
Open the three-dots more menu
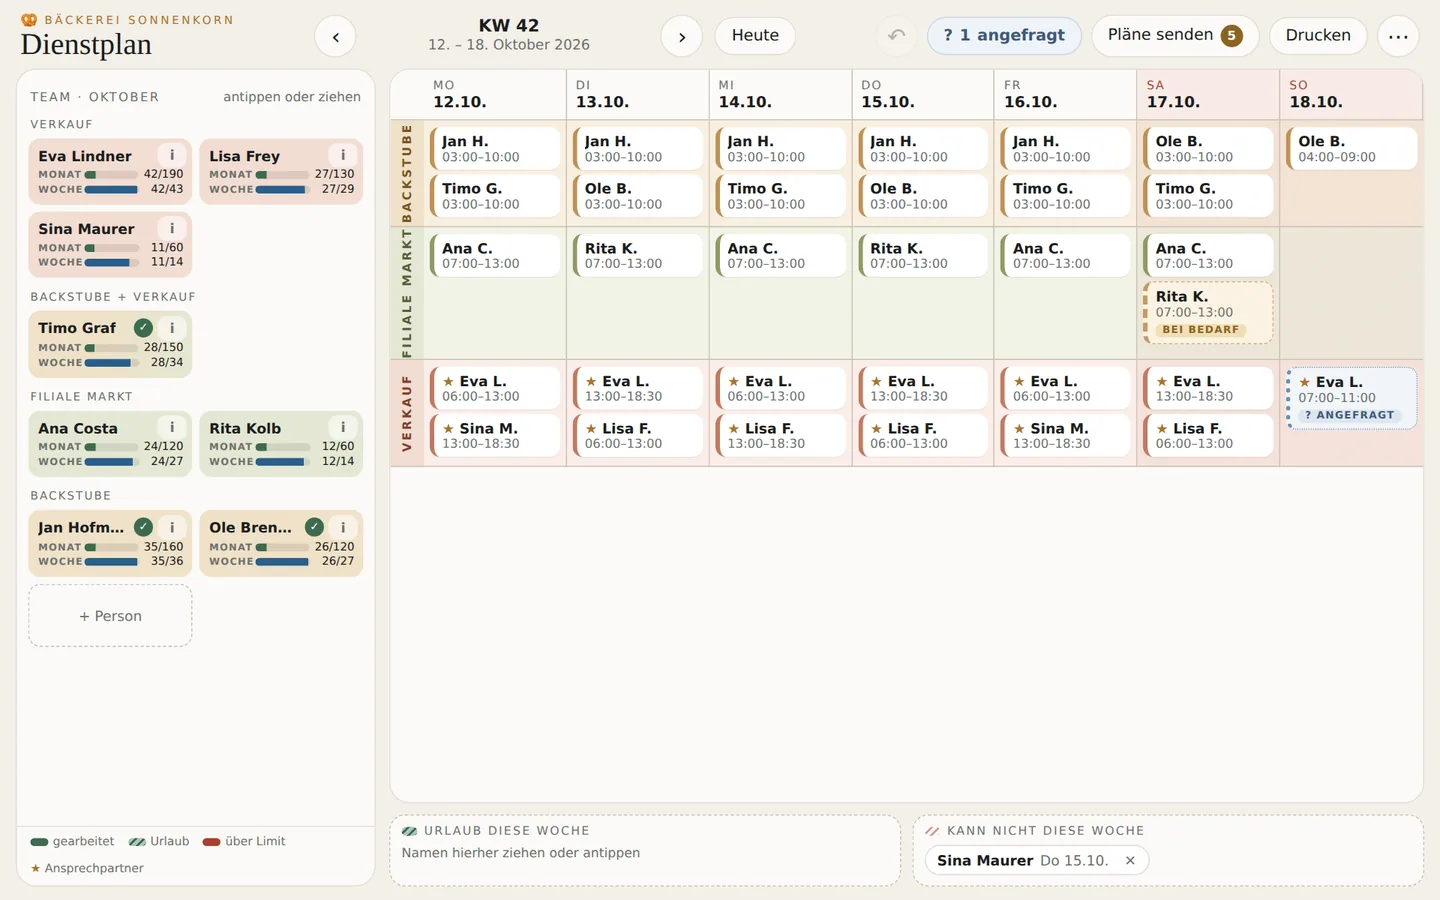(x=1398, y=37)
